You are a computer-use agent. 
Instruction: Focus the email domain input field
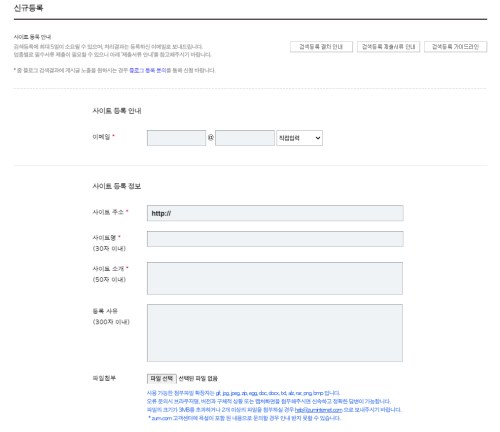pos(245,138)
